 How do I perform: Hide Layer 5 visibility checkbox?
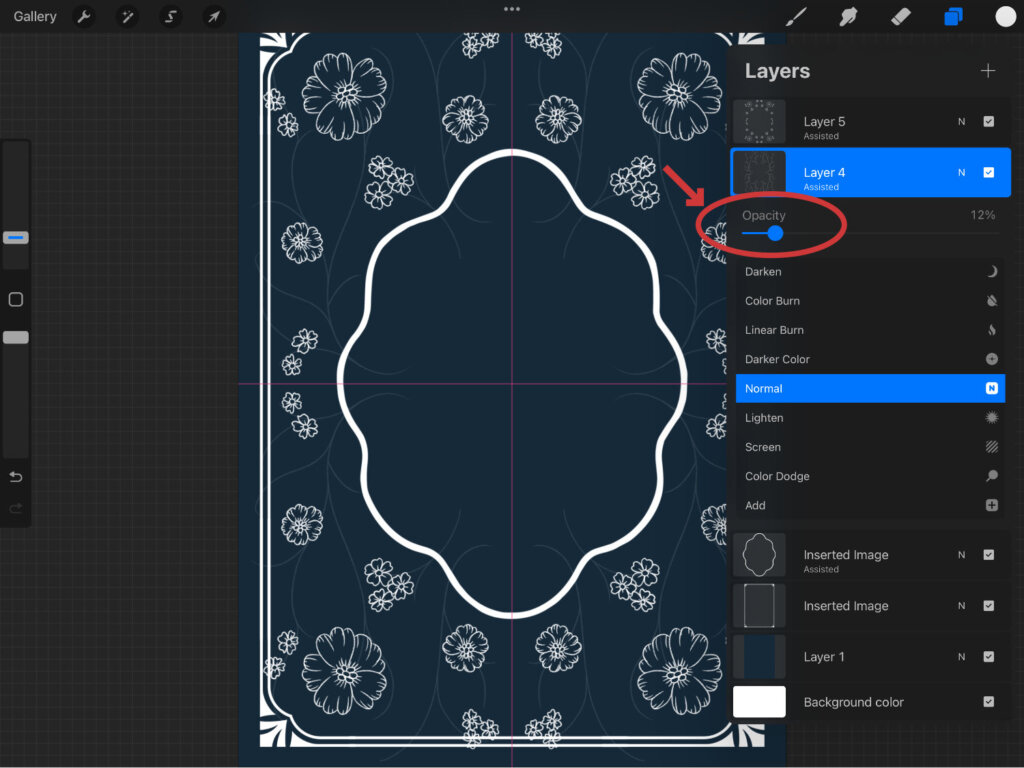coord(988,121)
